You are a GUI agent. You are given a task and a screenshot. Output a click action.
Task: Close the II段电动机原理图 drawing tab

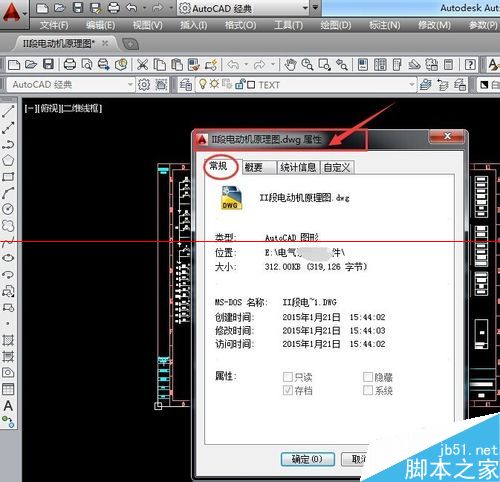point(105,43)
